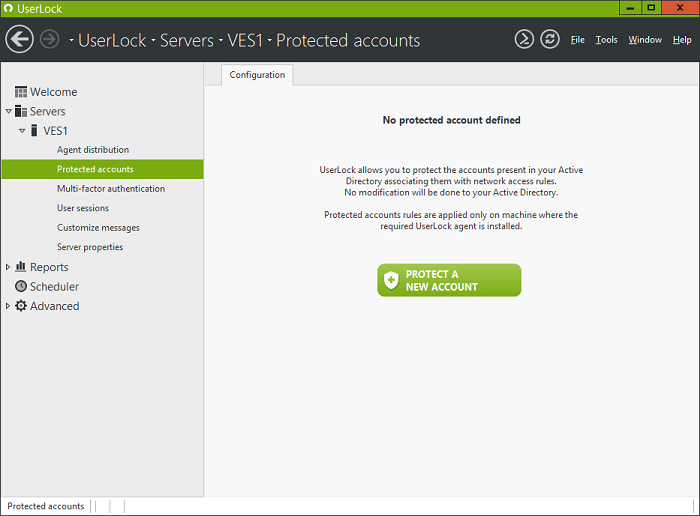Image resolution: width=700 pixels, height=516 pixels.
Task: Click the Advanced gear icon
Action: pyautogui.click(x=21, y=306)
